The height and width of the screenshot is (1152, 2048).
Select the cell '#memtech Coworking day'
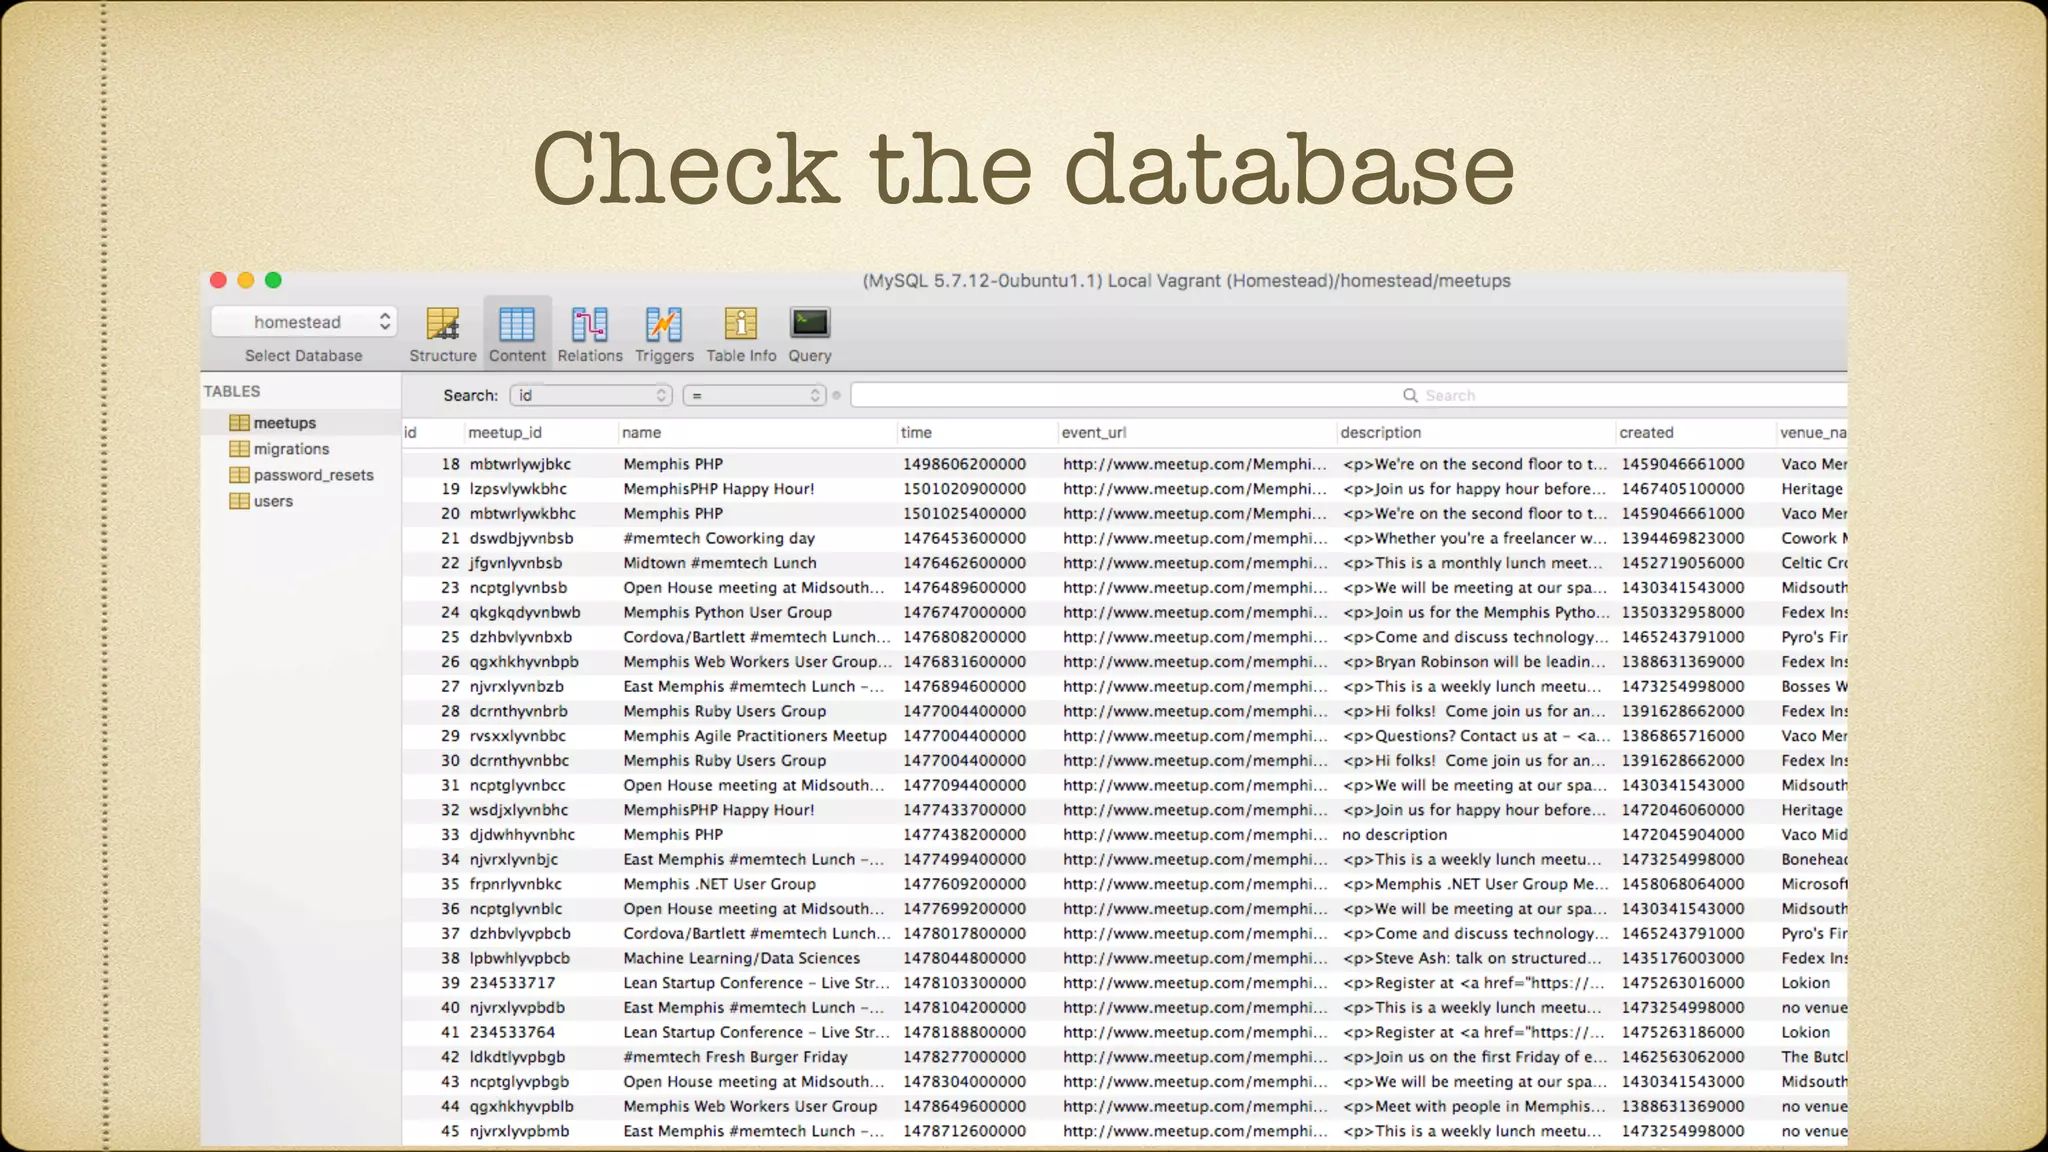[x=719, y=539]
